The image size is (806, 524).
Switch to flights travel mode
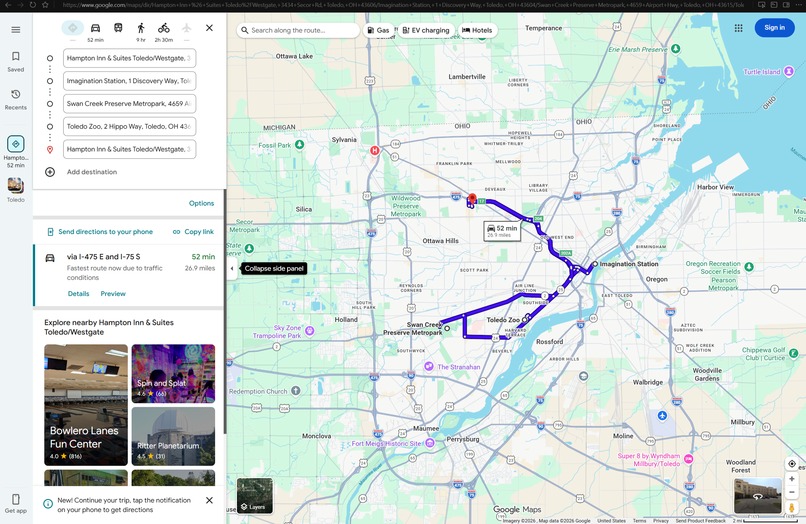coord(187,28)
